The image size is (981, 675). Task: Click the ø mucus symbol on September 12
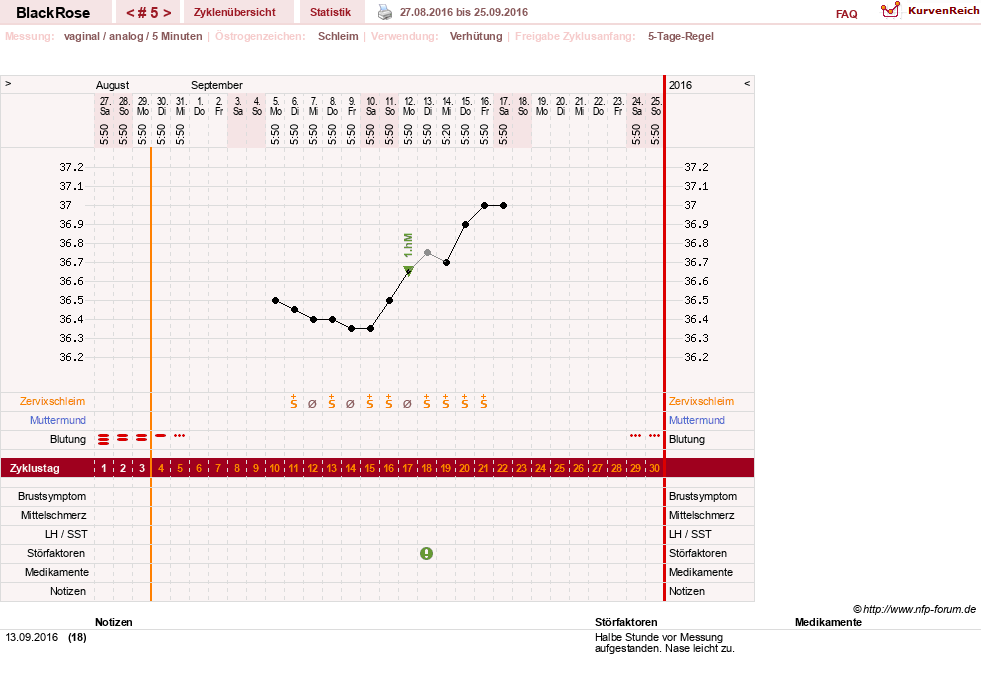(407, 404)
